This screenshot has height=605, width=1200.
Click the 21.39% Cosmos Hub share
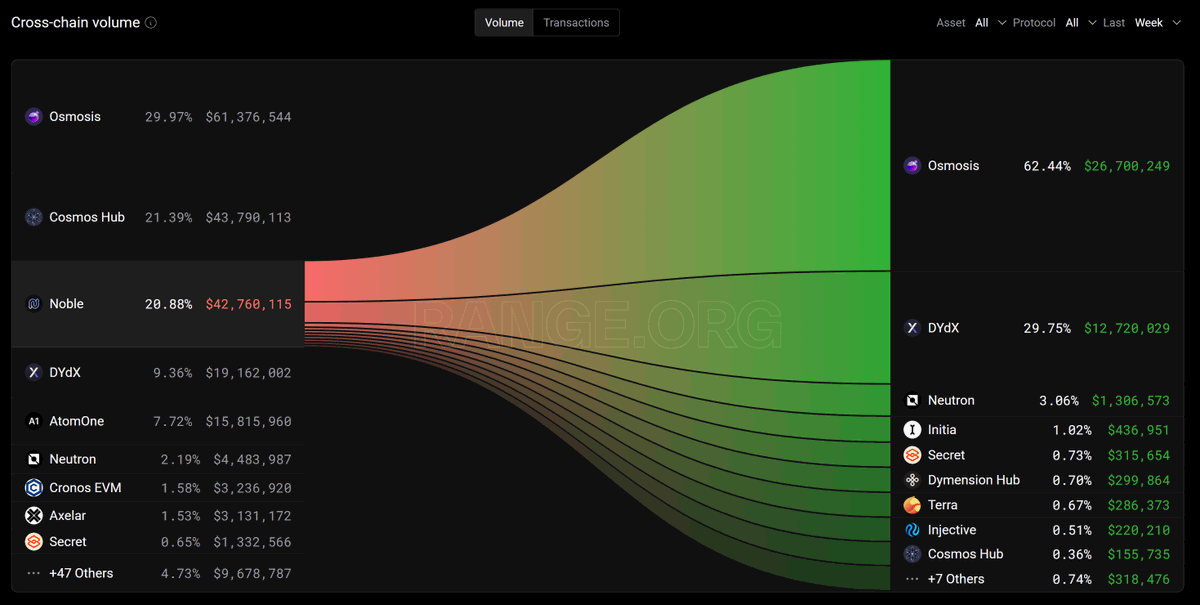pos(168,217)
